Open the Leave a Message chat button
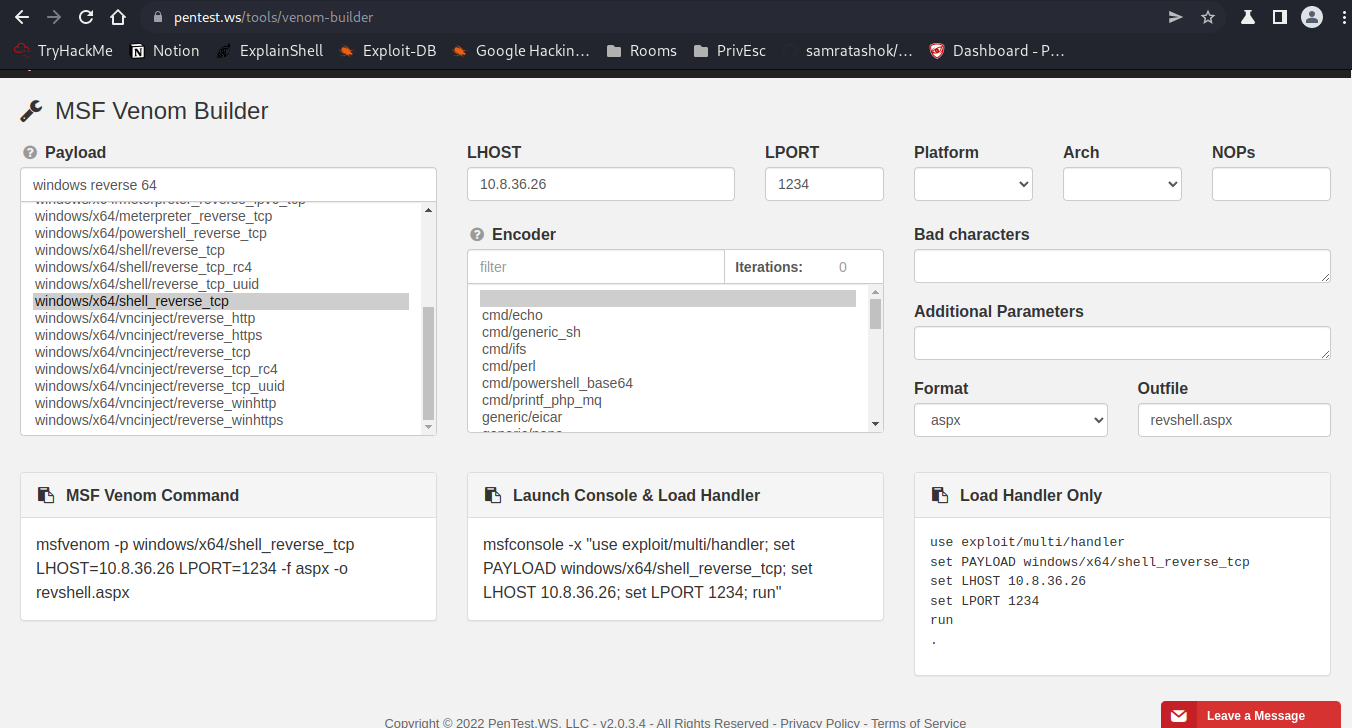The image size is (1352, 728). [1251, 715]
